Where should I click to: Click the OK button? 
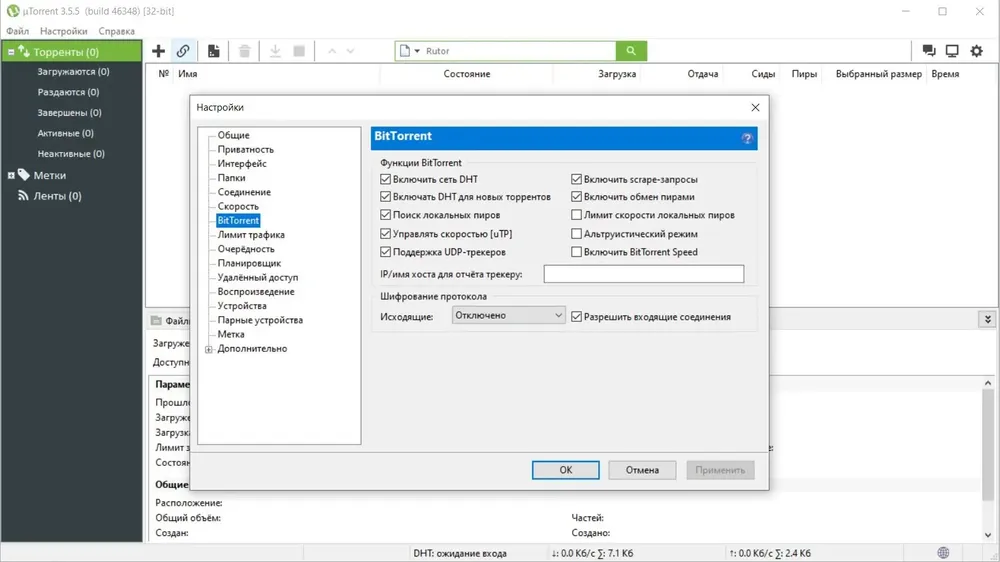click(566, 470)
